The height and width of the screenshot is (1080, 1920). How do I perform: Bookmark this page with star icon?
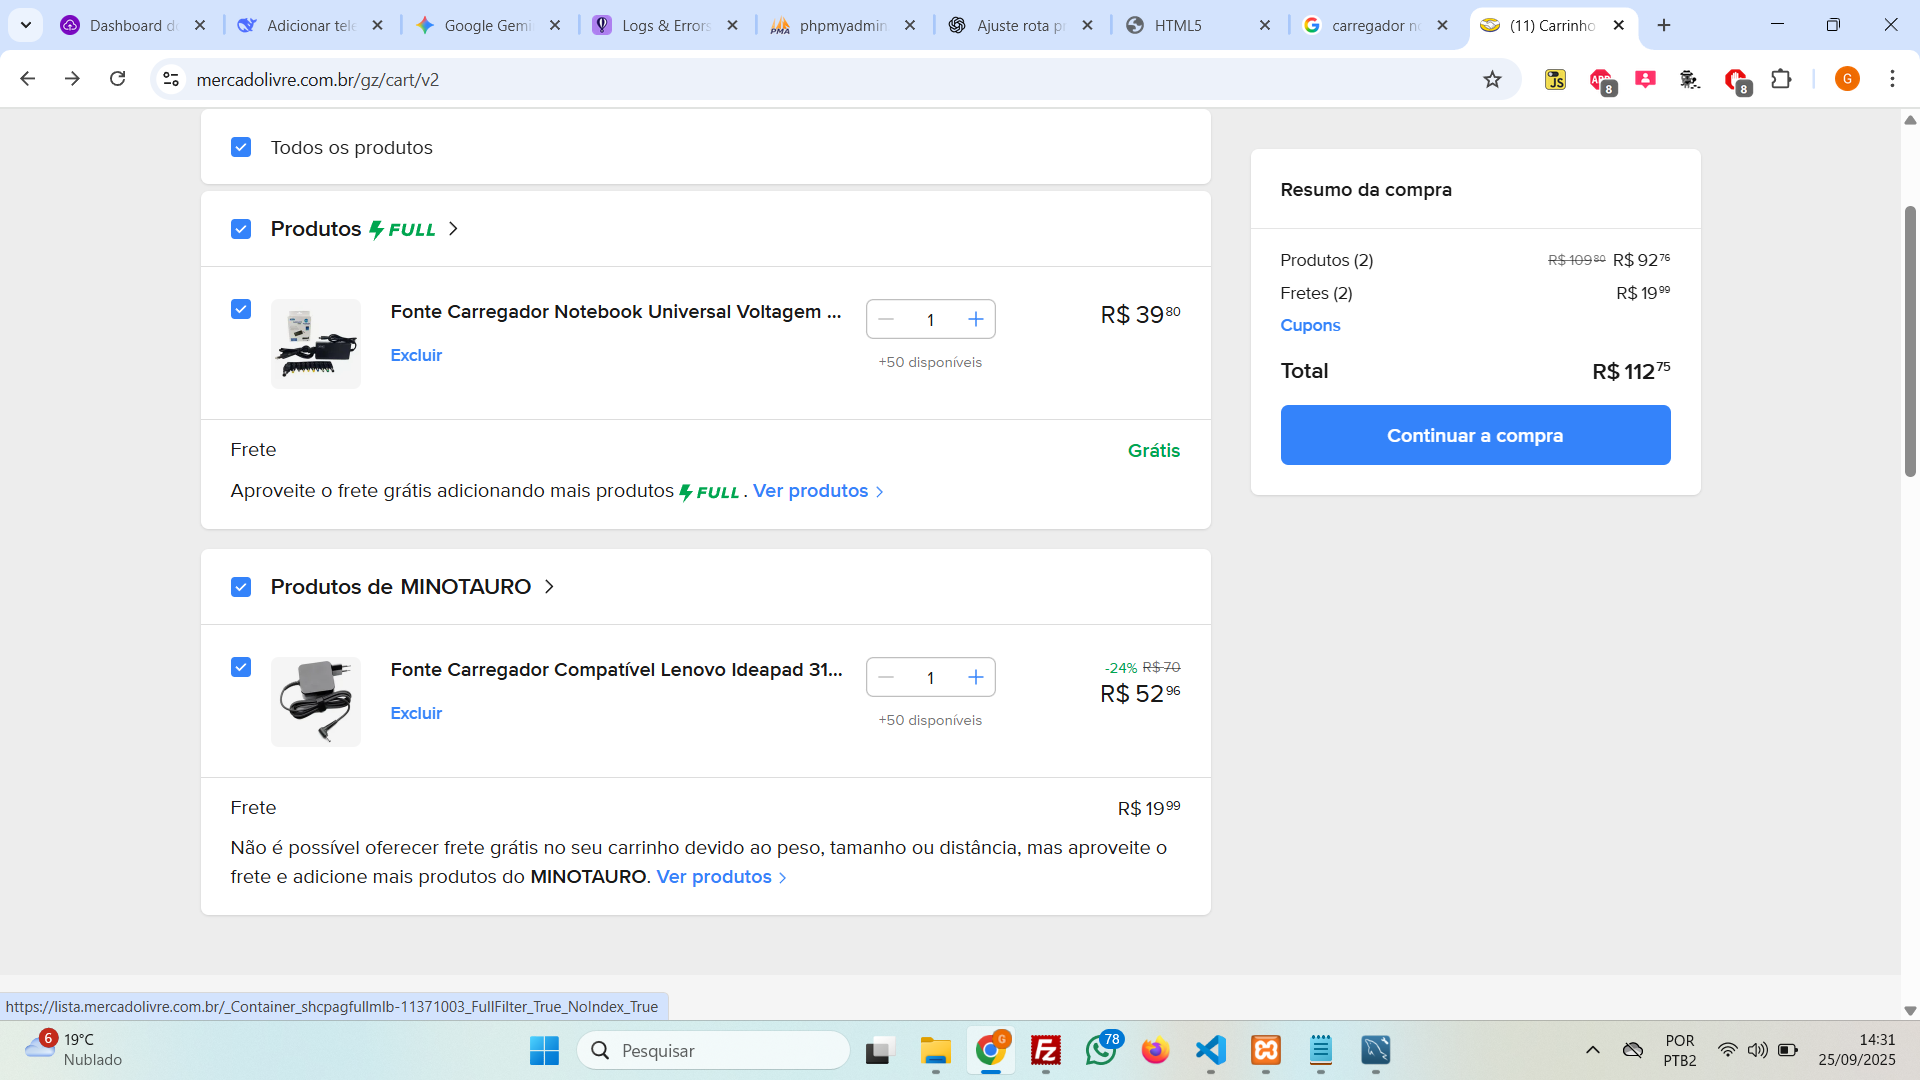point(1492,80)
